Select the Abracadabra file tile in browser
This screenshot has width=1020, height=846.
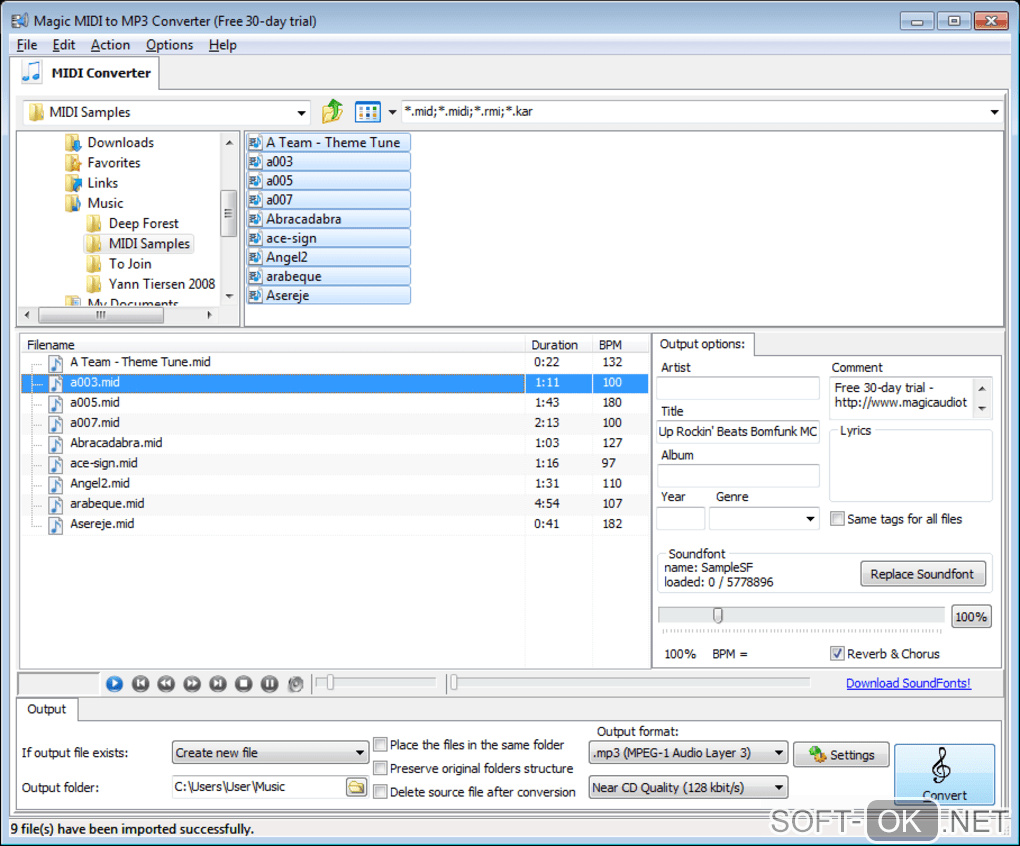[x=329, y=219]
